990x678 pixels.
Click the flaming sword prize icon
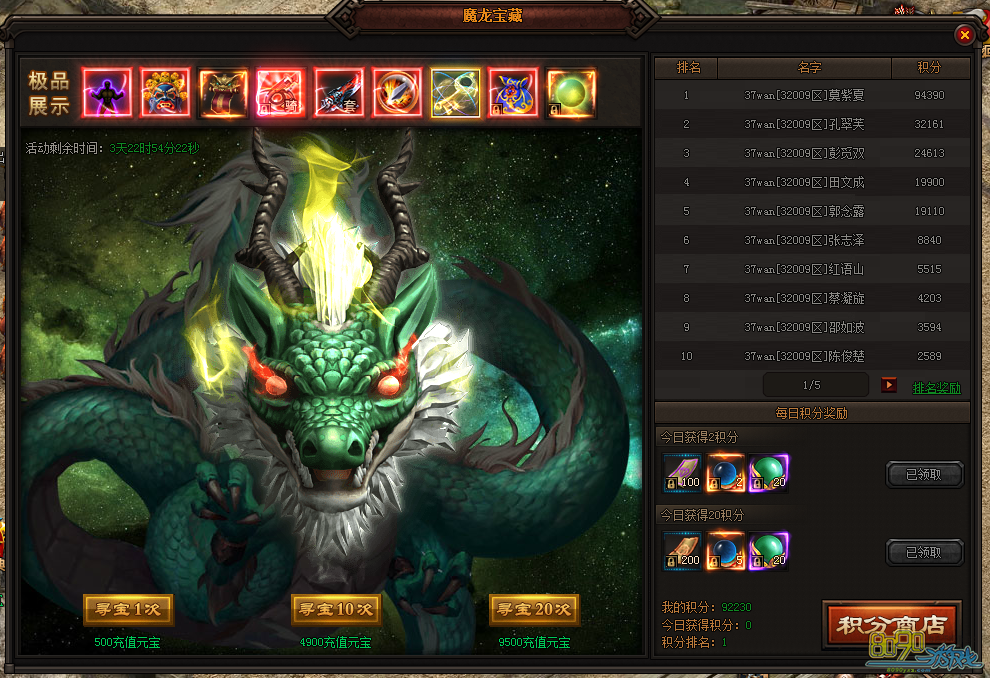(x=397, y=93)
